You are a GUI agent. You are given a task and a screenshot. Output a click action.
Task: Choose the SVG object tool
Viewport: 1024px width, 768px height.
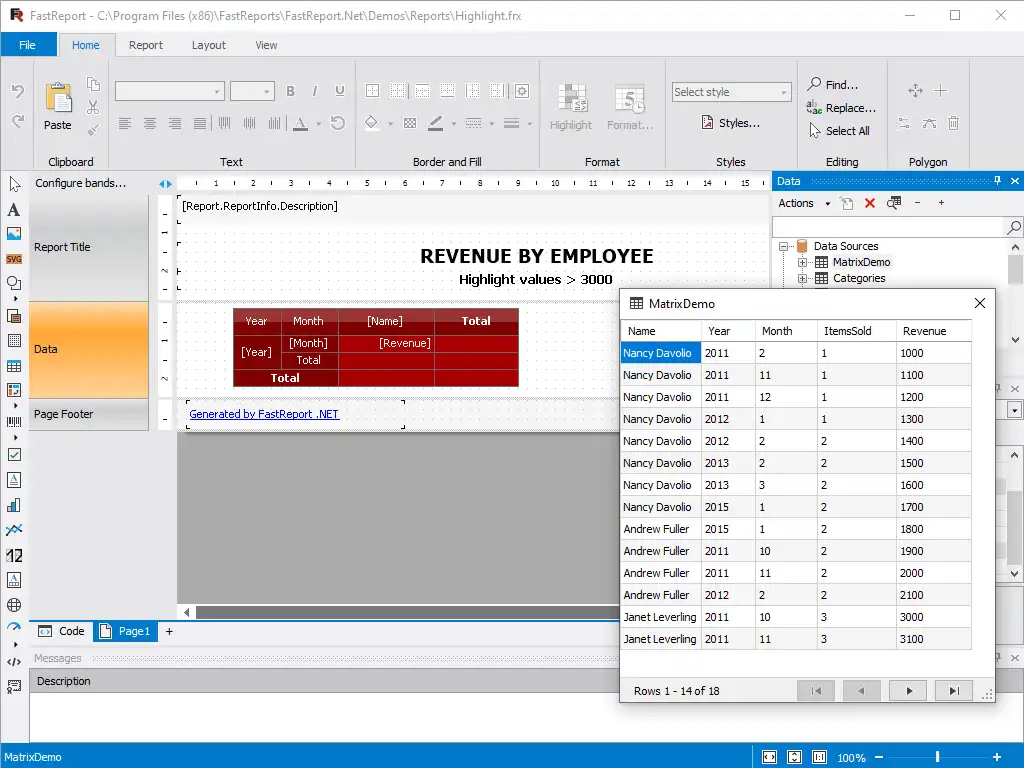[14, 259]
